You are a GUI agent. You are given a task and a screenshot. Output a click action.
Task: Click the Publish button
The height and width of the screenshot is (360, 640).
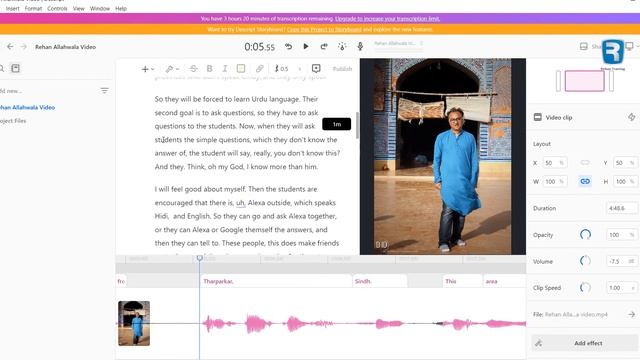tap(342, 69)
